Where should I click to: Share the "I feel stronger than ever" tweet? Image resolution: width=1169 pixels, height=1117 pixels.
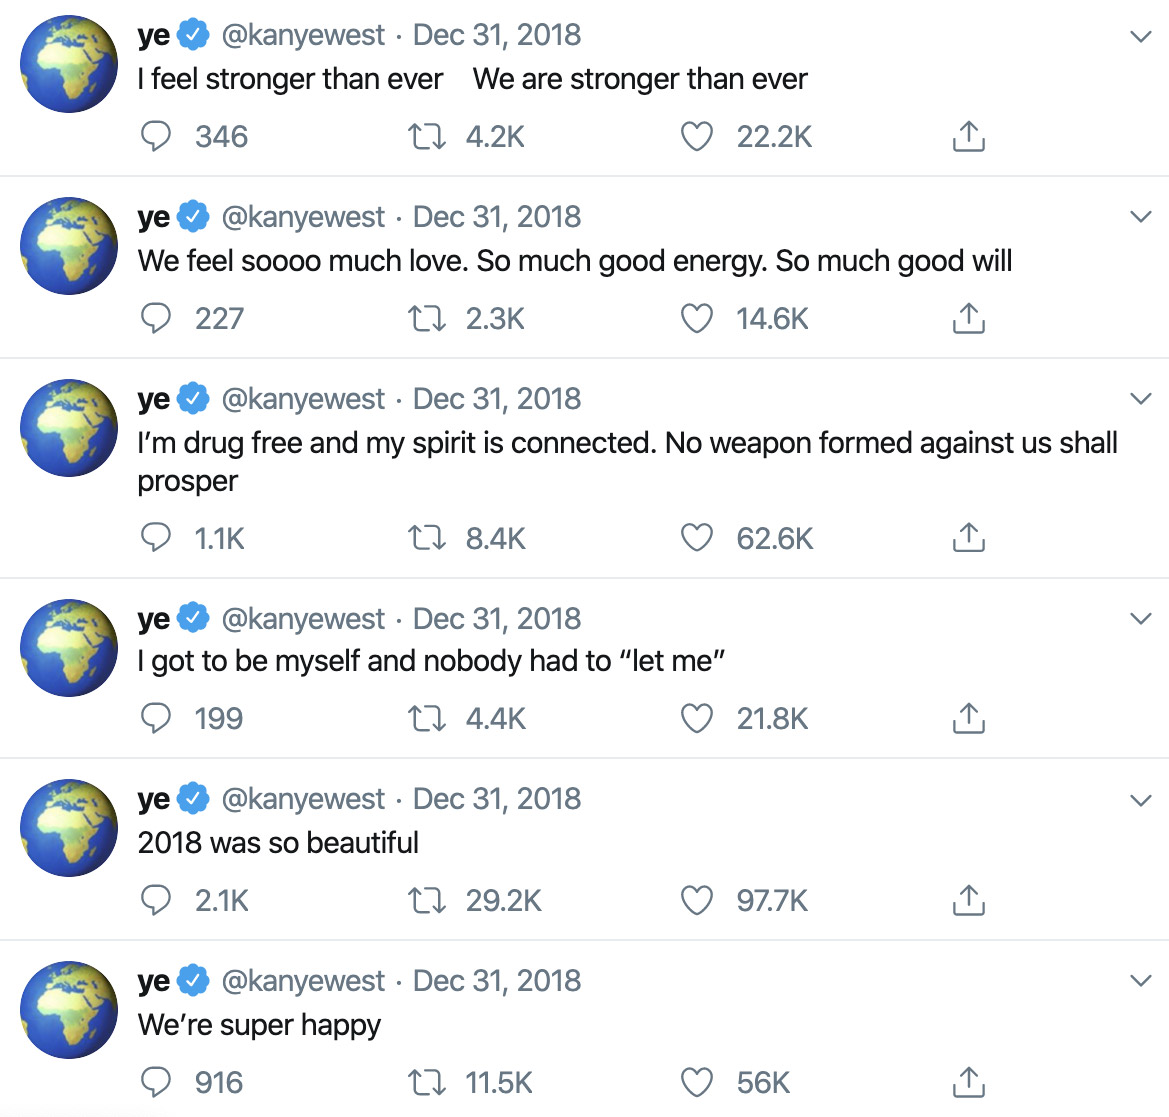tap(968, 136)
